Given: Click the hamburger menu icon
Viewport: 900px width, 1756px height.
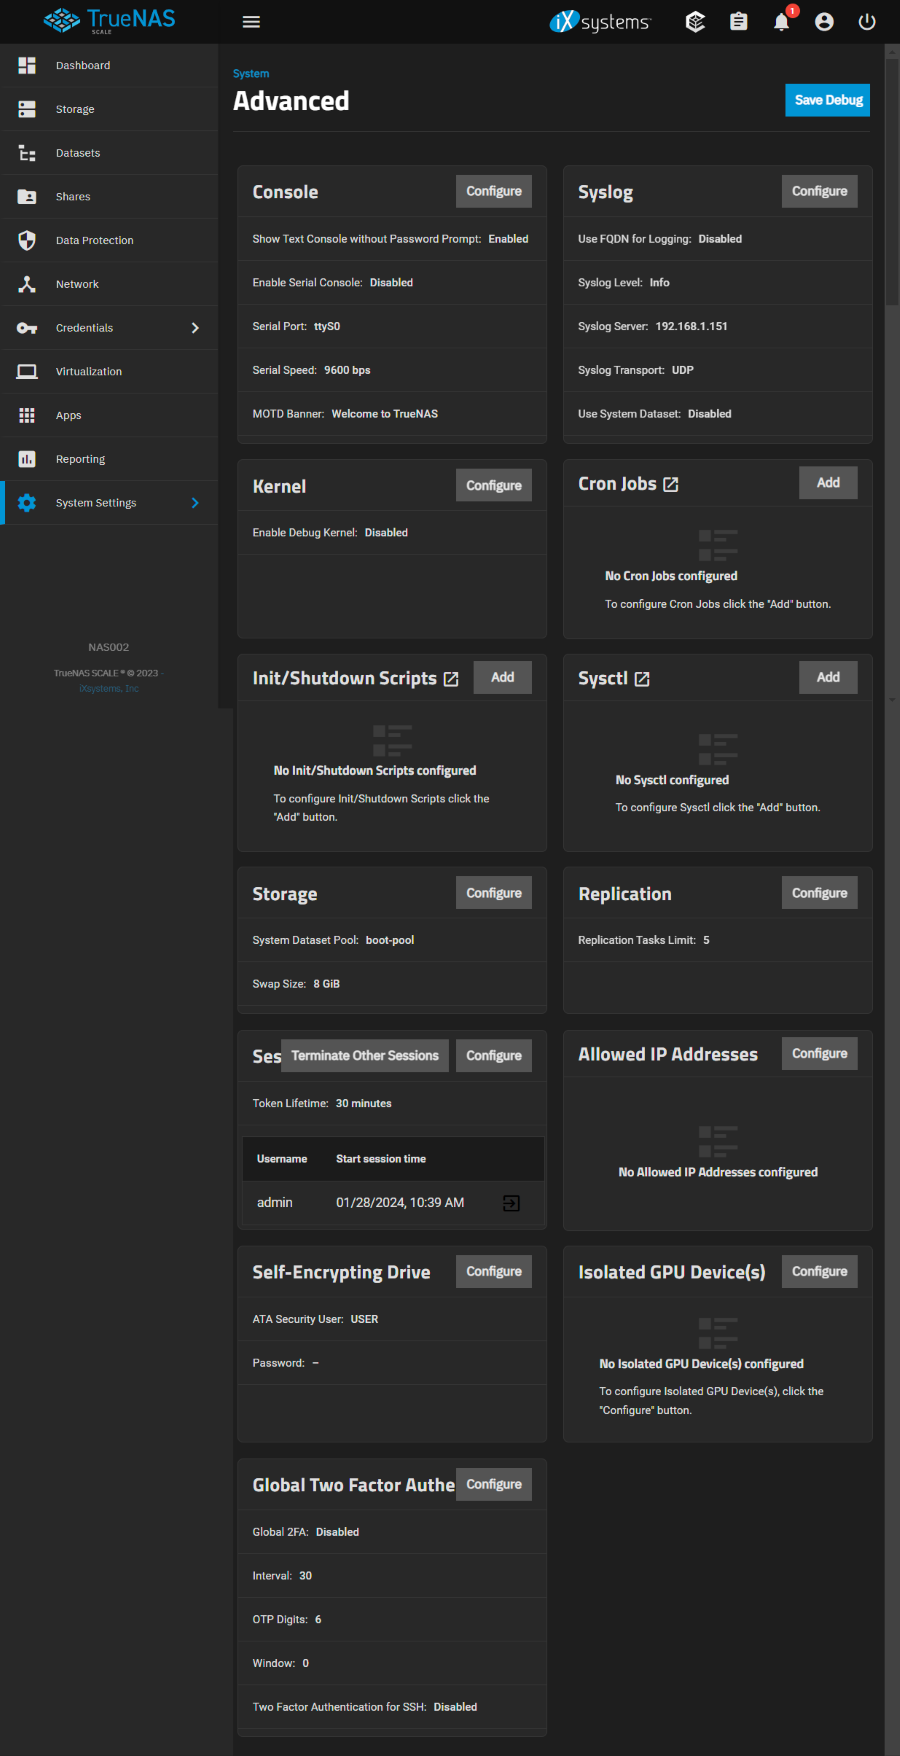Looking at the screenshot, I should [251, 22].
